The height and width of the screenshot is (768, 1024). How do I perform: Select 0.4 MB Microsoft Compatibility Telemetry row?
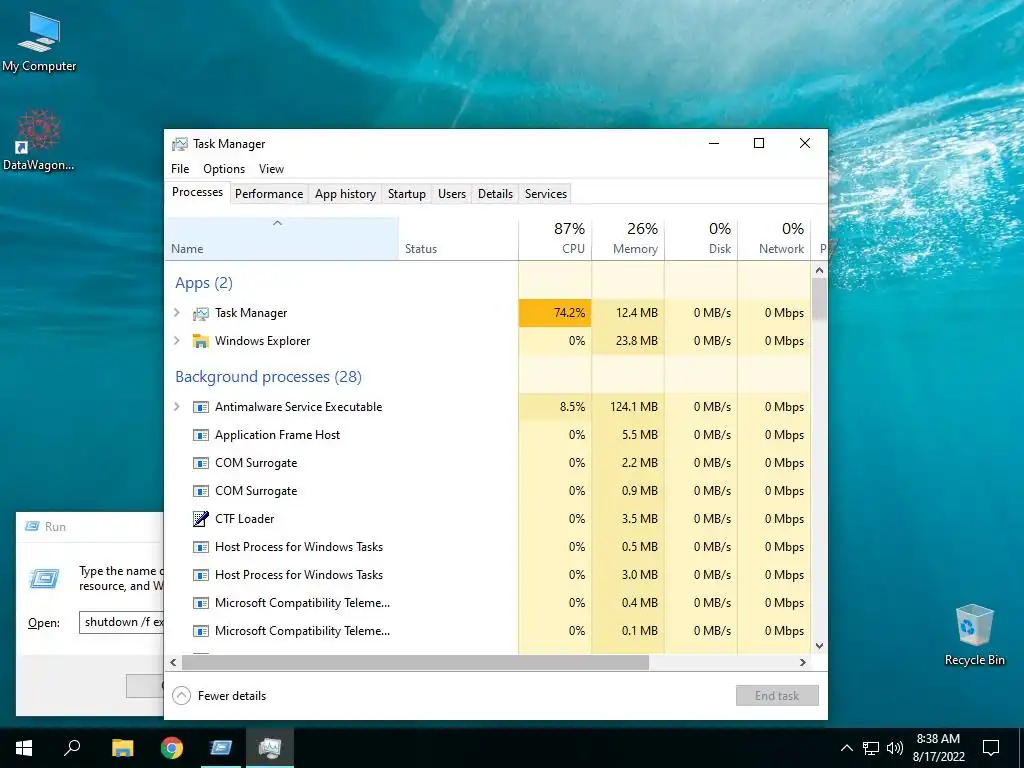point(488,603)
